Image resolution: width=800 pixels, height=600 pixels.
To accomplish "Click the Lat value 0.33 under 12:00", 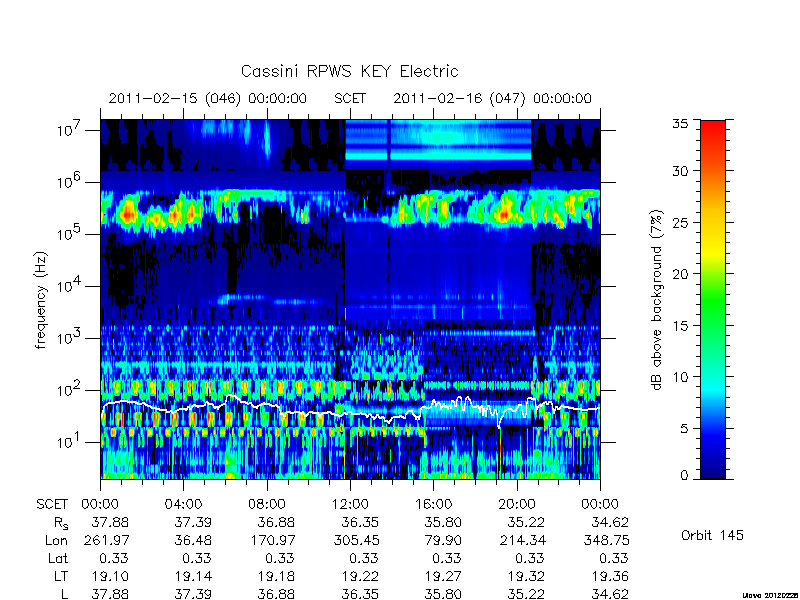I will pyautogui.click(x=363, y=558).
